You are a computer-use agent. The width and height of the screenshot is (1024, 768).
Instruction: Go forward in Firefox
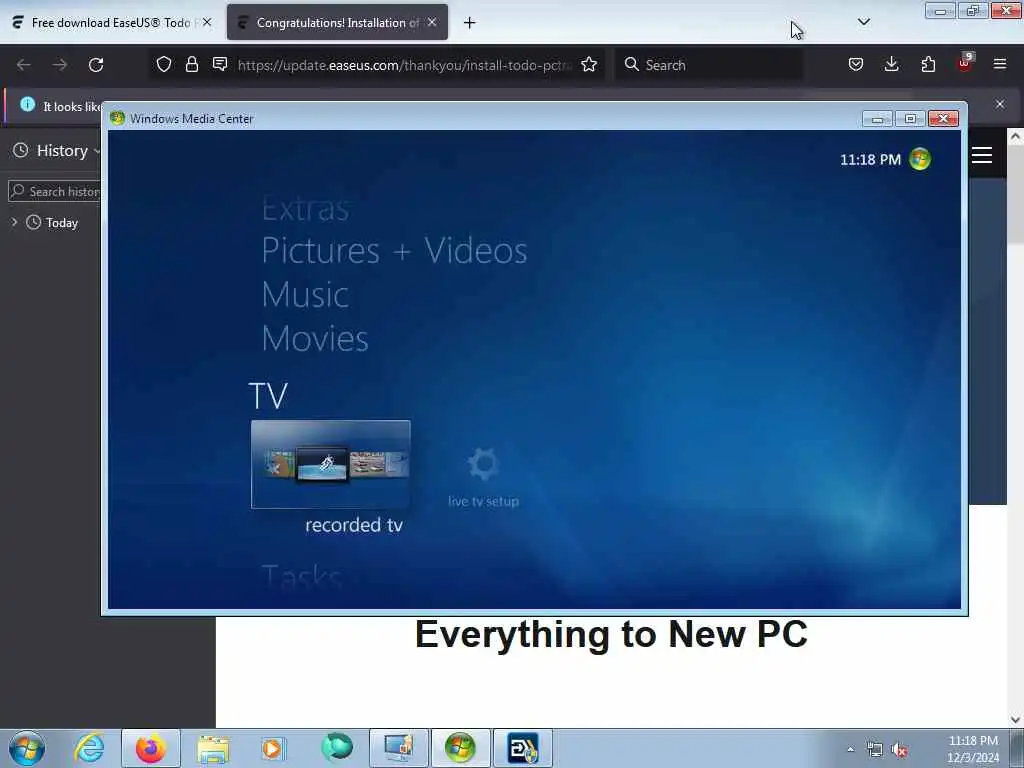click(59, 65)
